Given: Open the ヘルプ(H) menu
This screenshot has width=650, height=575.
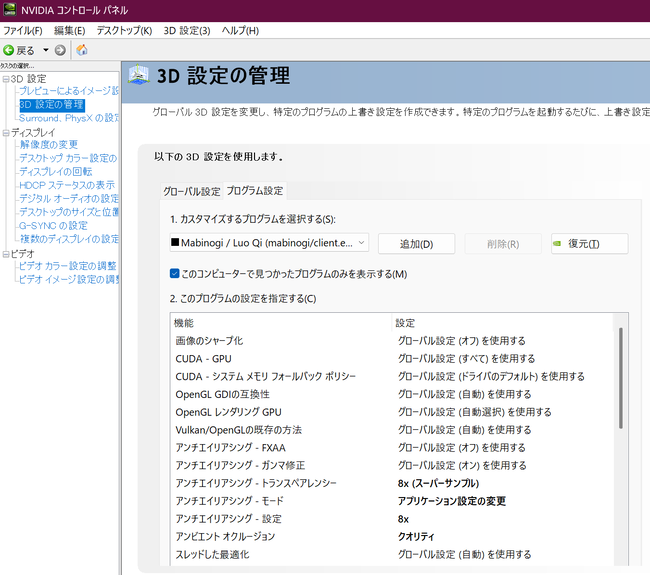Looking at the screenshot, I should [x=240, y=31].
